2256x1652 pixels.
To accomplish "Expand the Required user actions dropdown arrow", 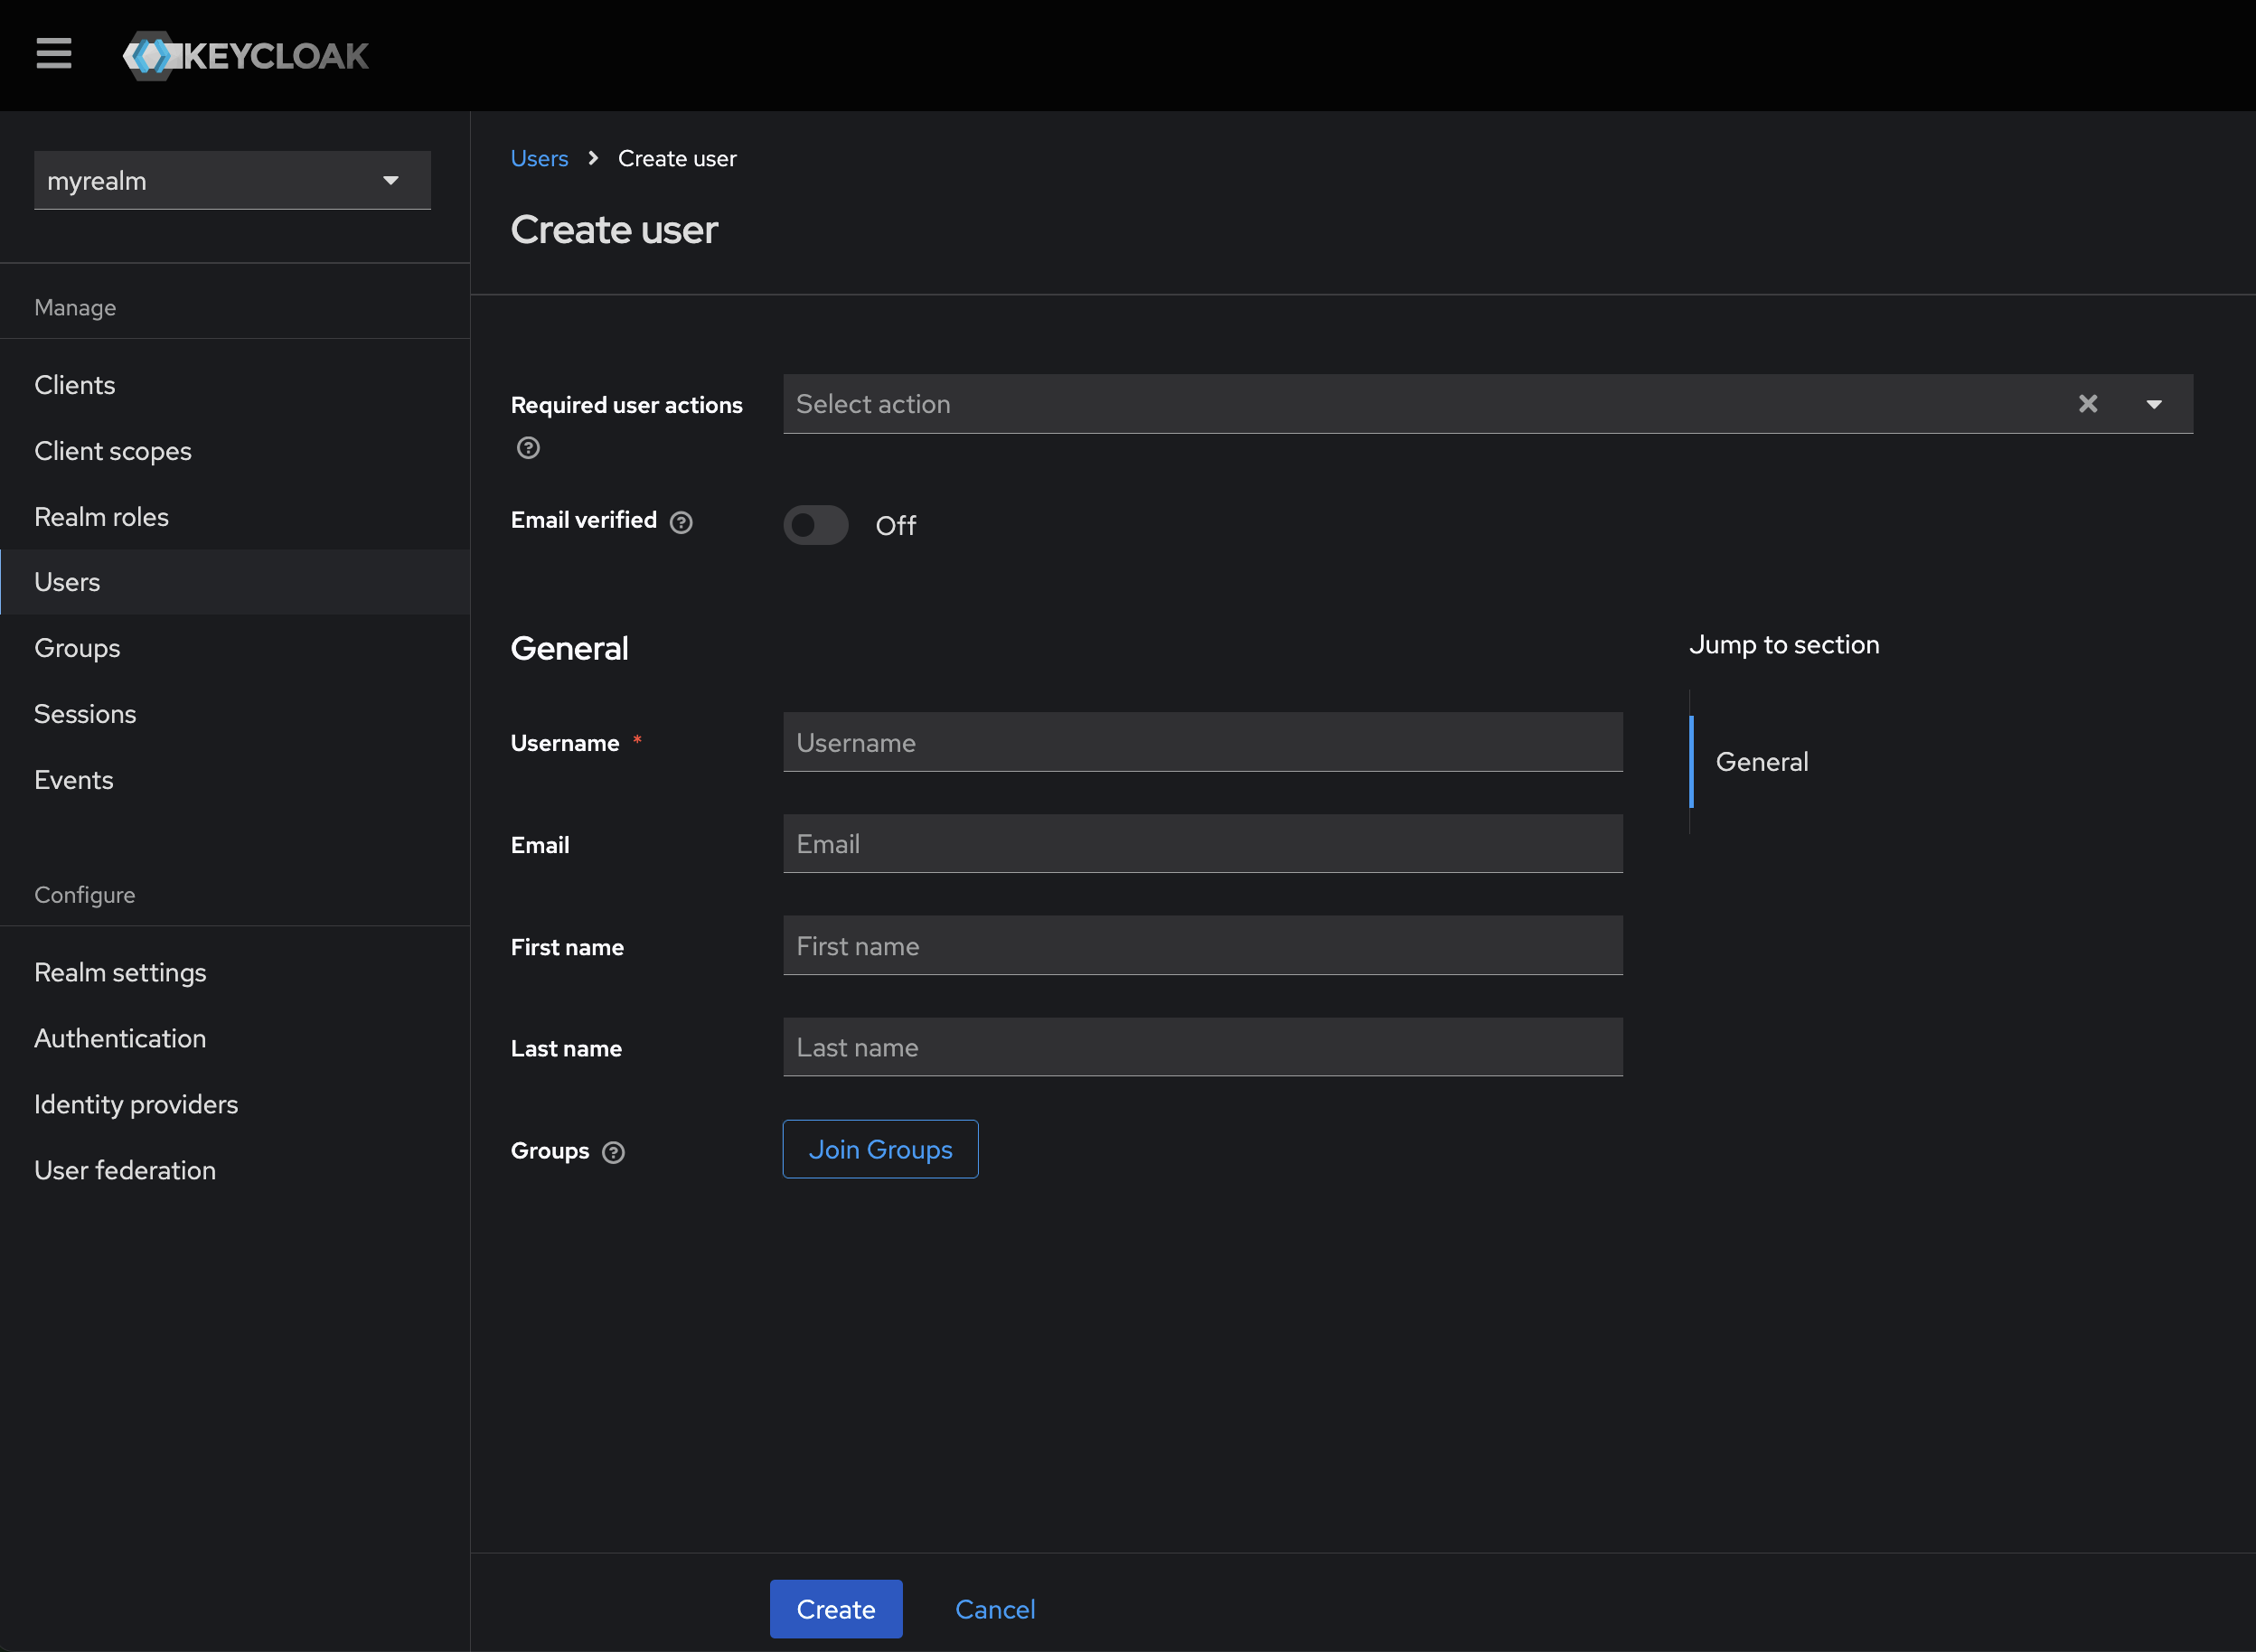I will (x=2154, y=404).
